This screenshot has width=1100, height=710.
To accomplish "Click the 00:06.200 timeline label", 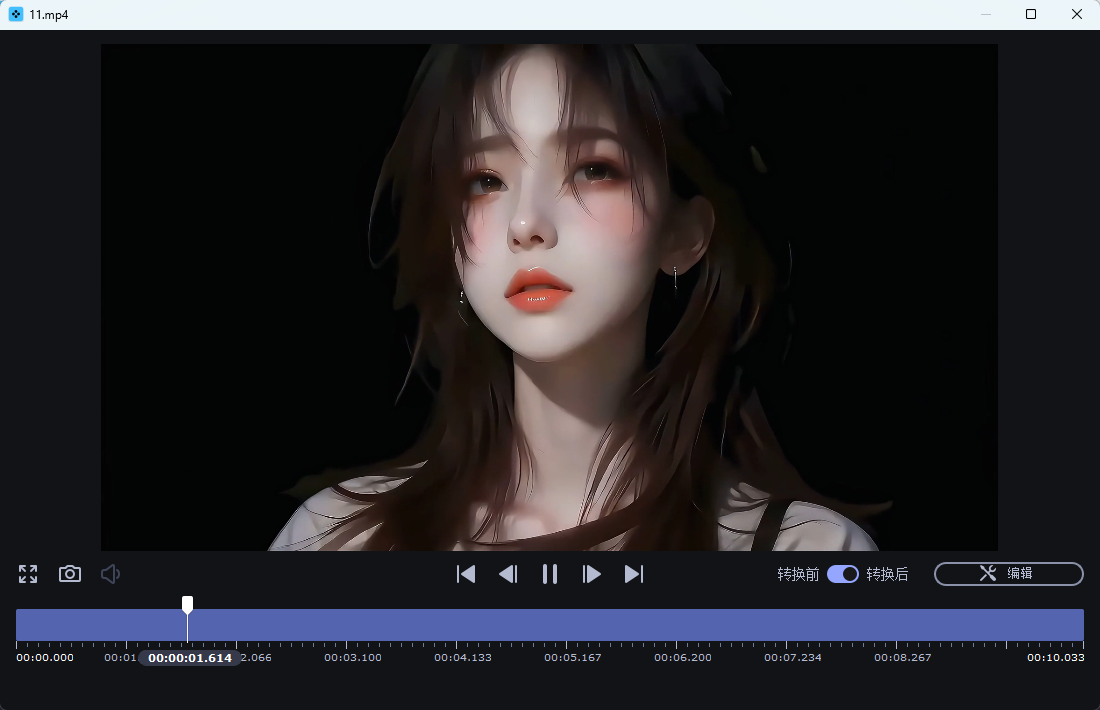I will pos(683,657).
